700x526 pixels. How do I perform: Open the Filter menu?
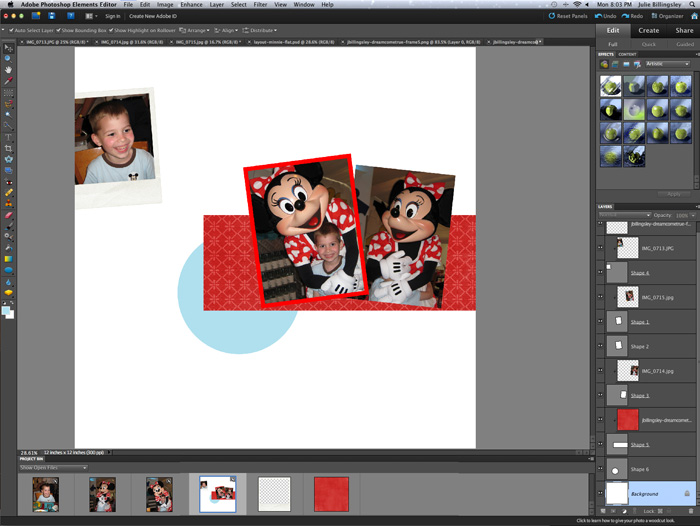point(260,4)
